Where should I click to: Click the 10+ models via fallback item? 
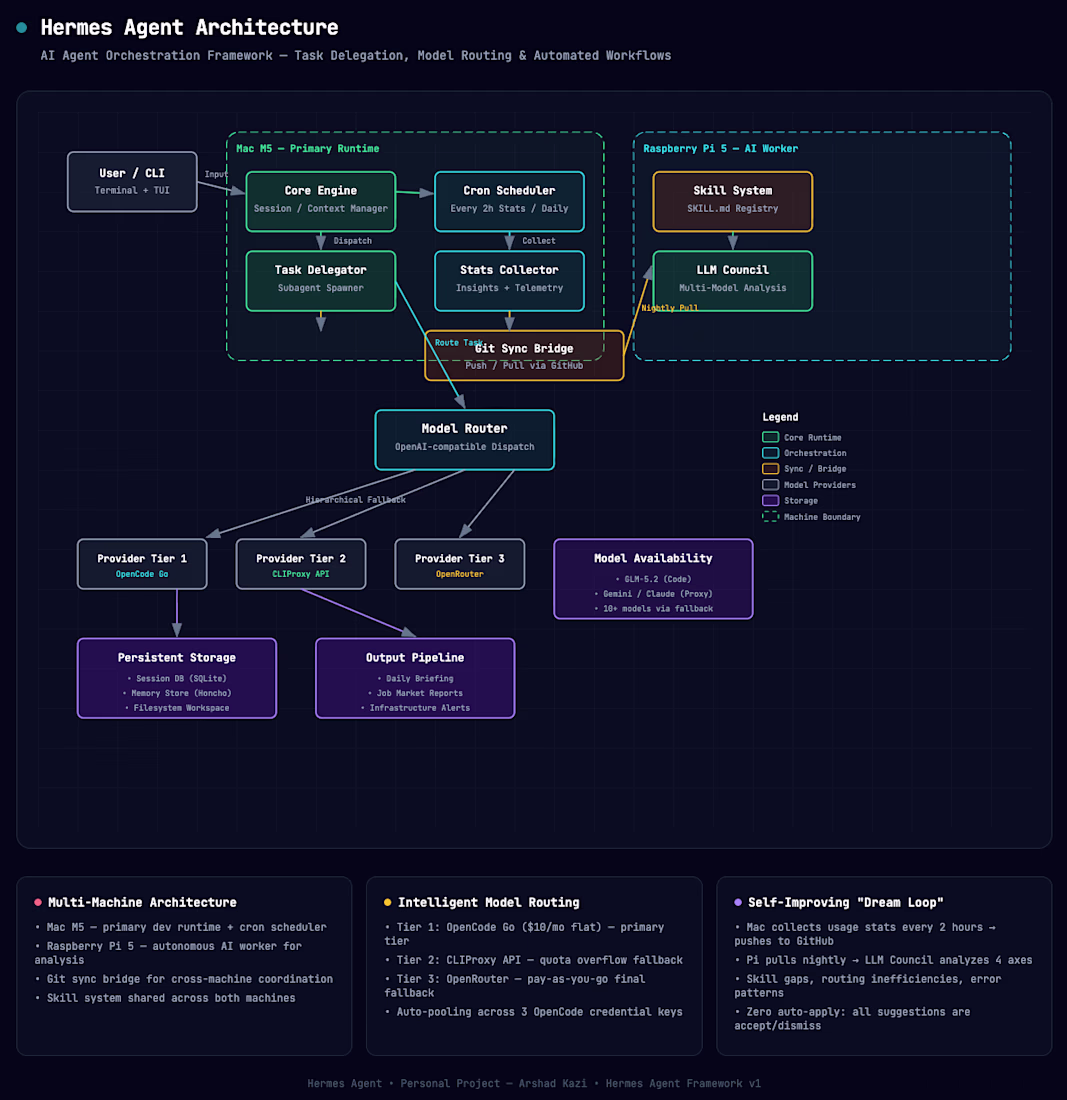coord(653,608)
